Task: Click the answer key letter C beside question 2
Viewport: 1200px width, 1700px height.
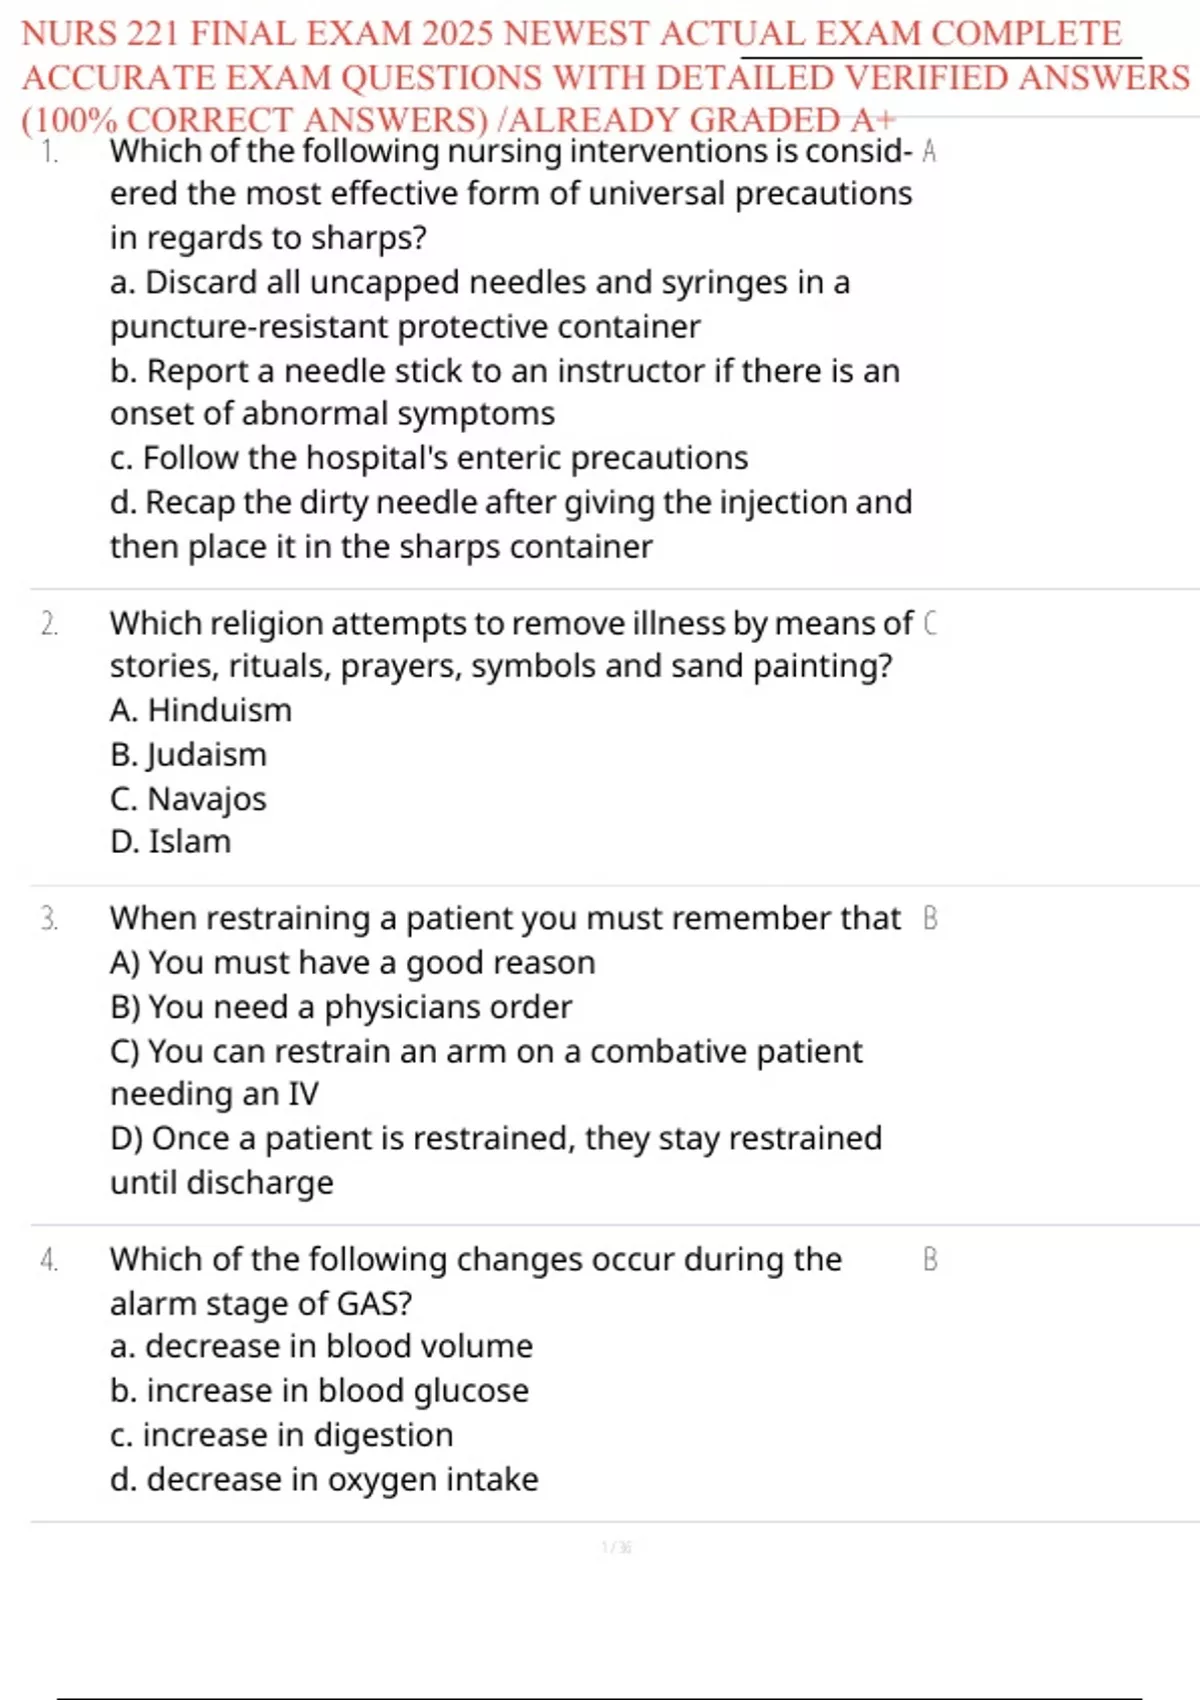Action: (x=929, y=624)
